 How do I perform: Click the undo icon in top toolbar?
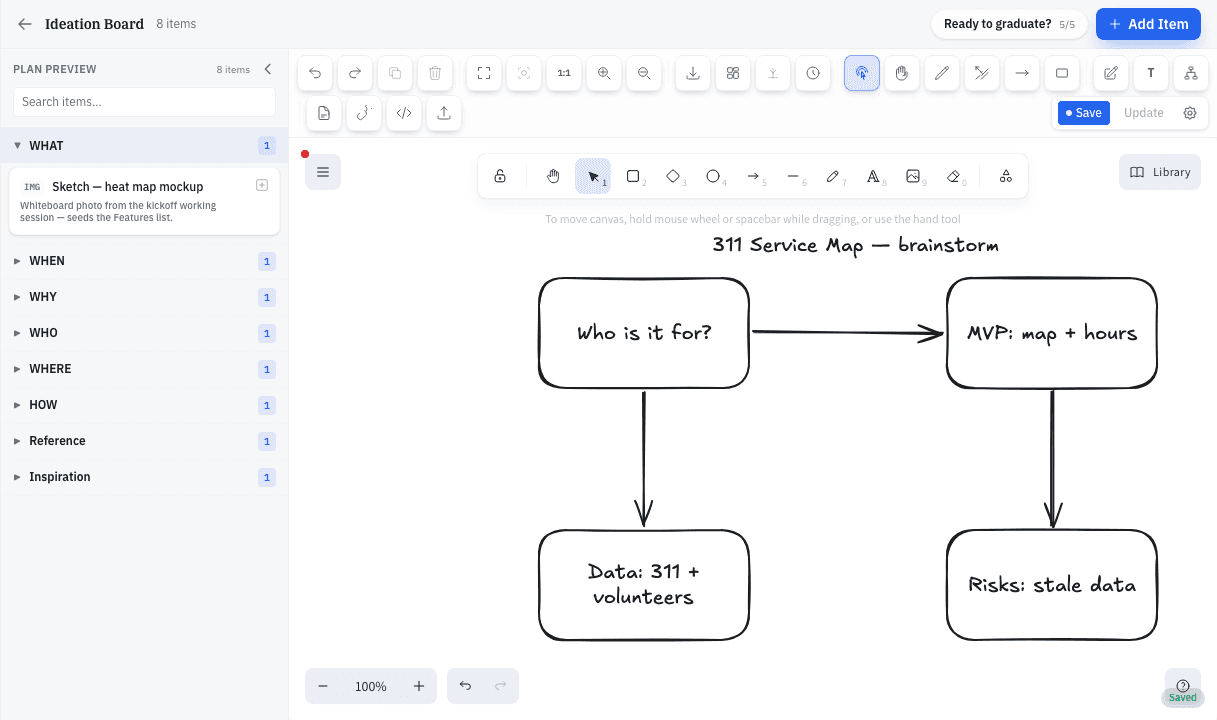[315, 73]
